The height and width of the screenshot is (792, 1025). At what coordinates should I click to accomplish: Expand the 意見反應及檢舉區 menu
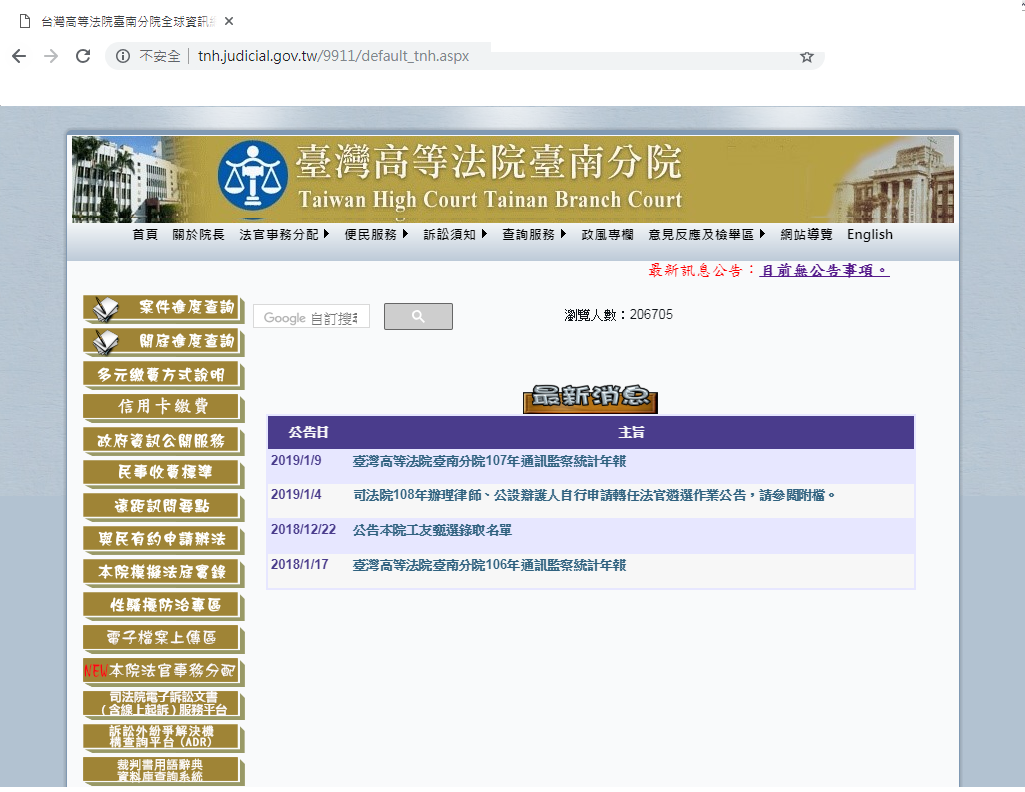707,235
